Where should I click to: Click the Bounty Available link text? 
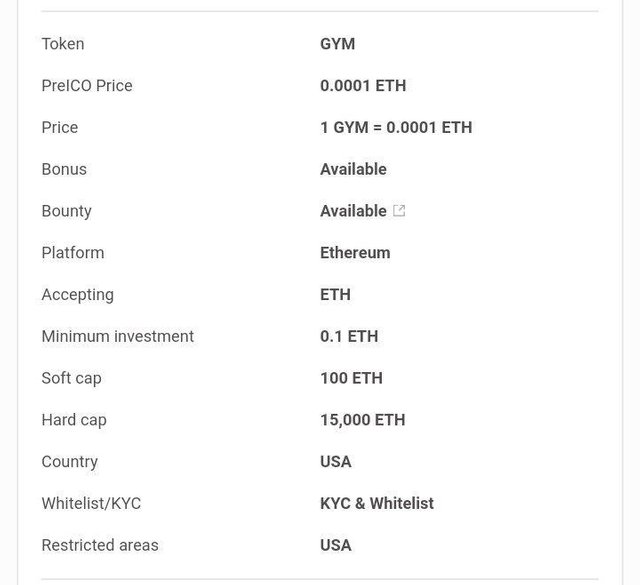[353, 211]
